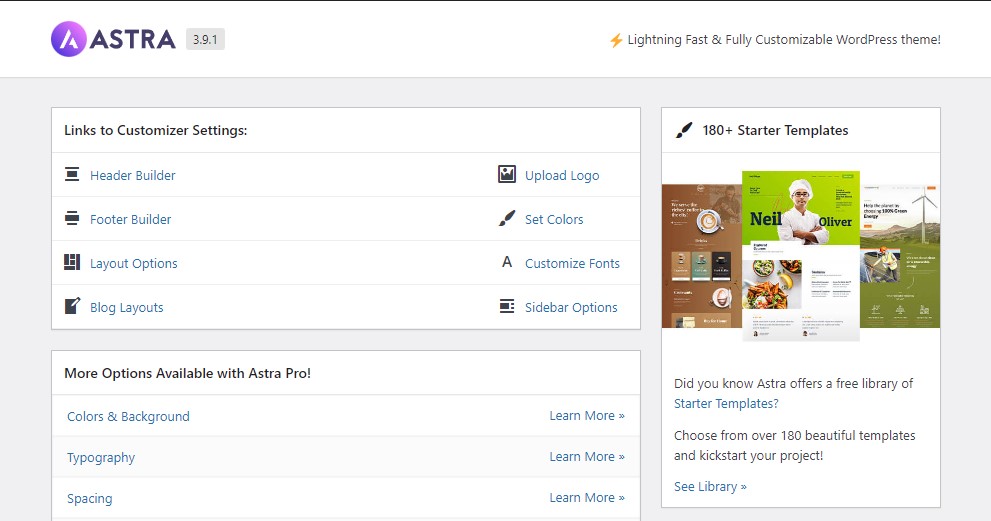Click the Lightning Fast tagline text
Image resolution: width=991 pixels, height=521 pixels.
point(784,40)
